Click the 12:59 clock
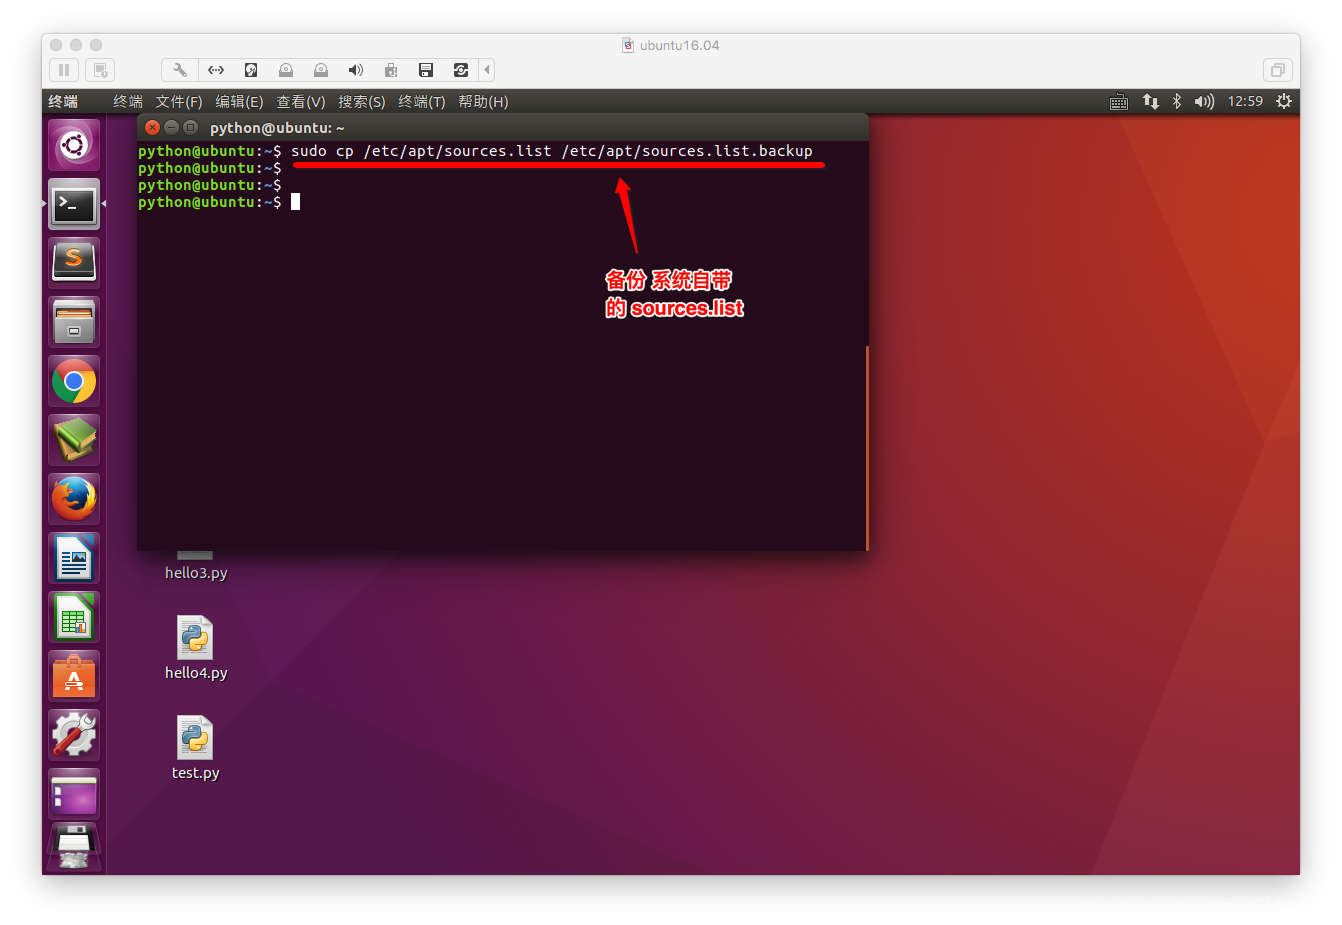1342x925 pixels. pos(1245,102)
